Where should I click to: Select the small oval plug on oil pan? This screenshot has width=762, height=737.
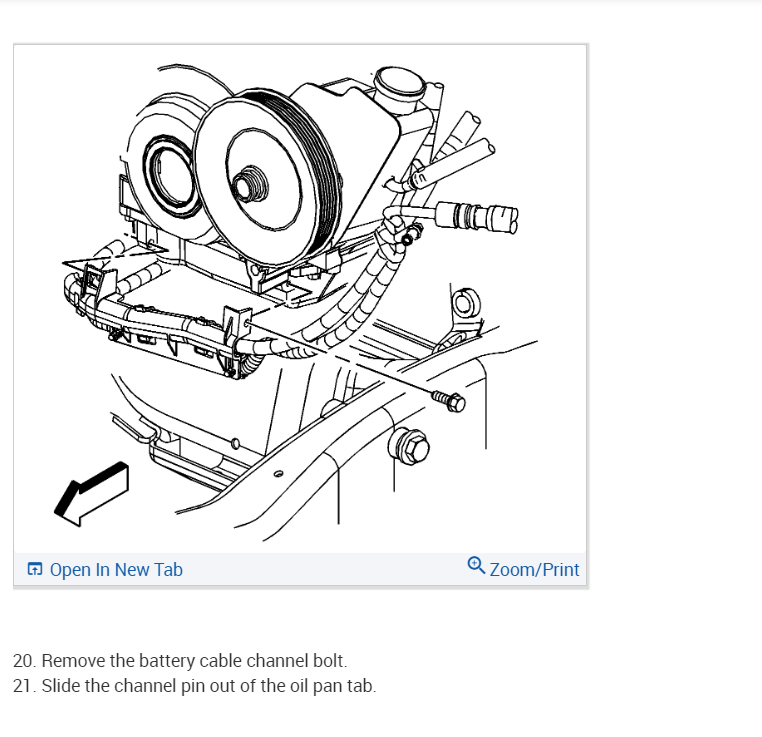click(235, 444)
